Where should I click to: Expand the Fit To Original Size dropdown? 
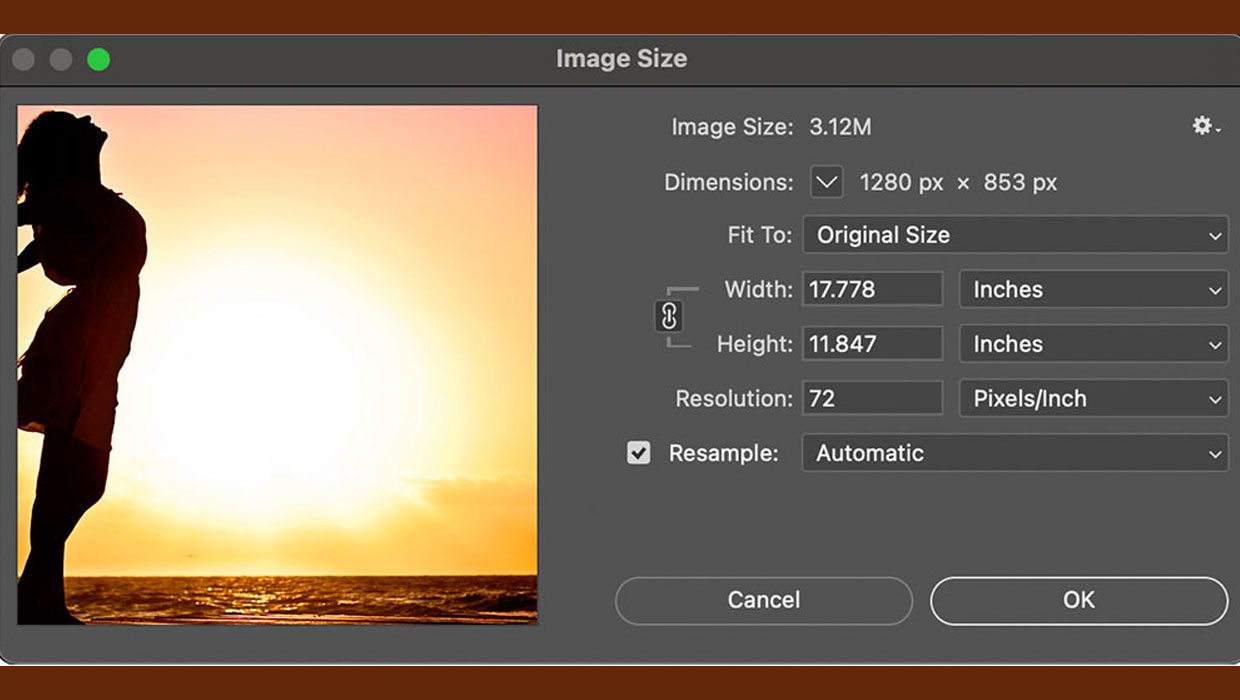1015,235
